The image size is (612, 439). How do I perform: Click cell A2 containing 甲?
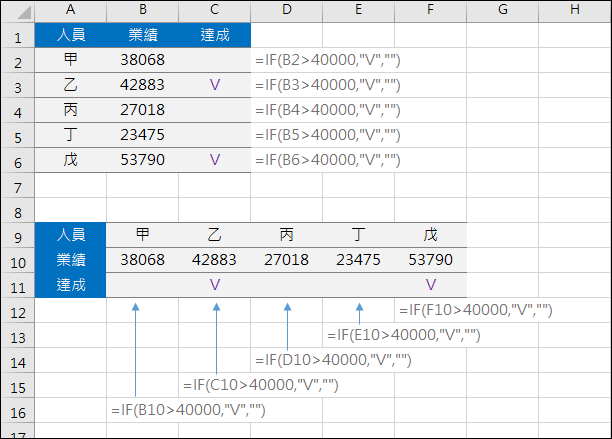pyautogui.click(x=71, y=59)
